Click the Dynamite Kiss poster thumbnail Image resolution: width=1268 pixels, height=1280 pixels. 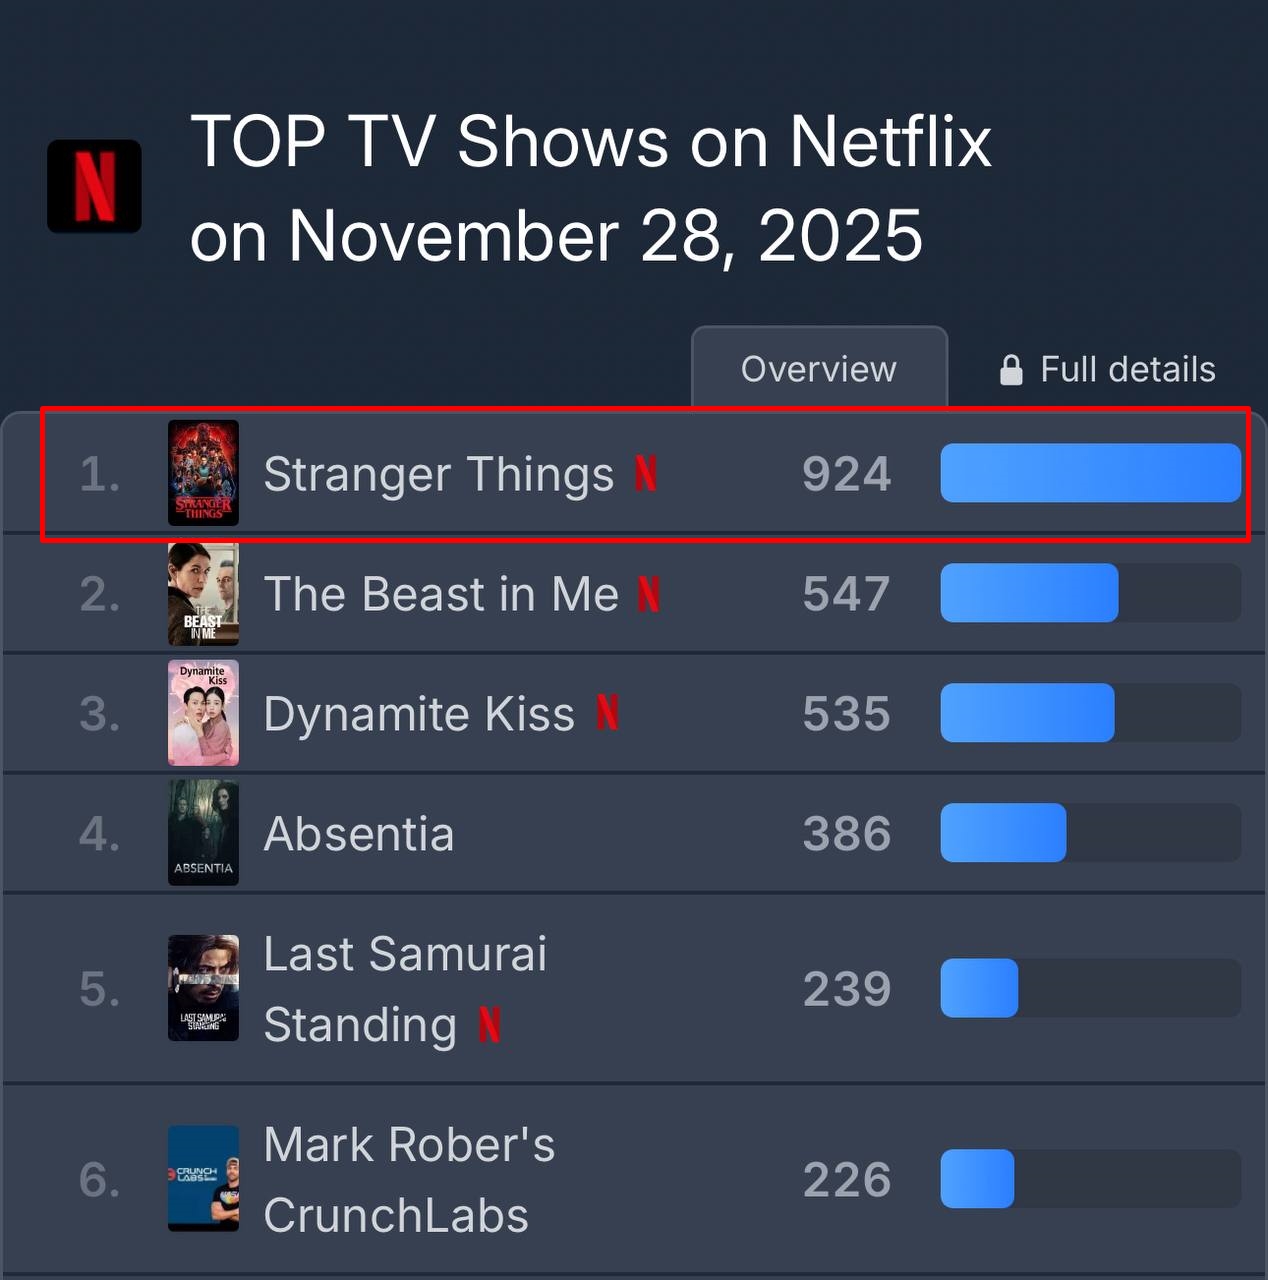tap(203, 713)
